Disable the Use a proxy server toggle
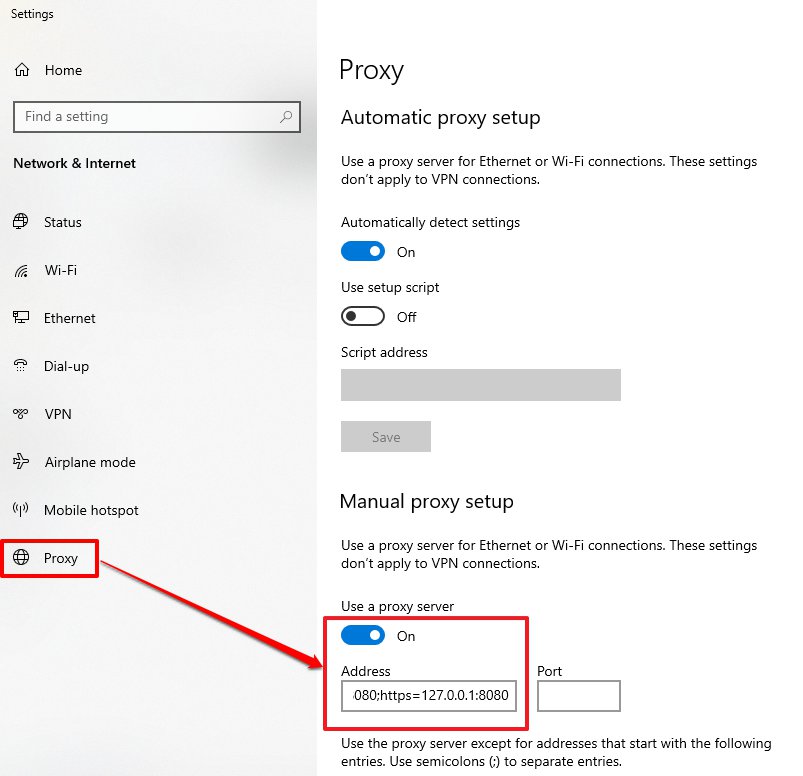This screenshot has width=803, height=776. pyautogui.click(x=363, y=636)
